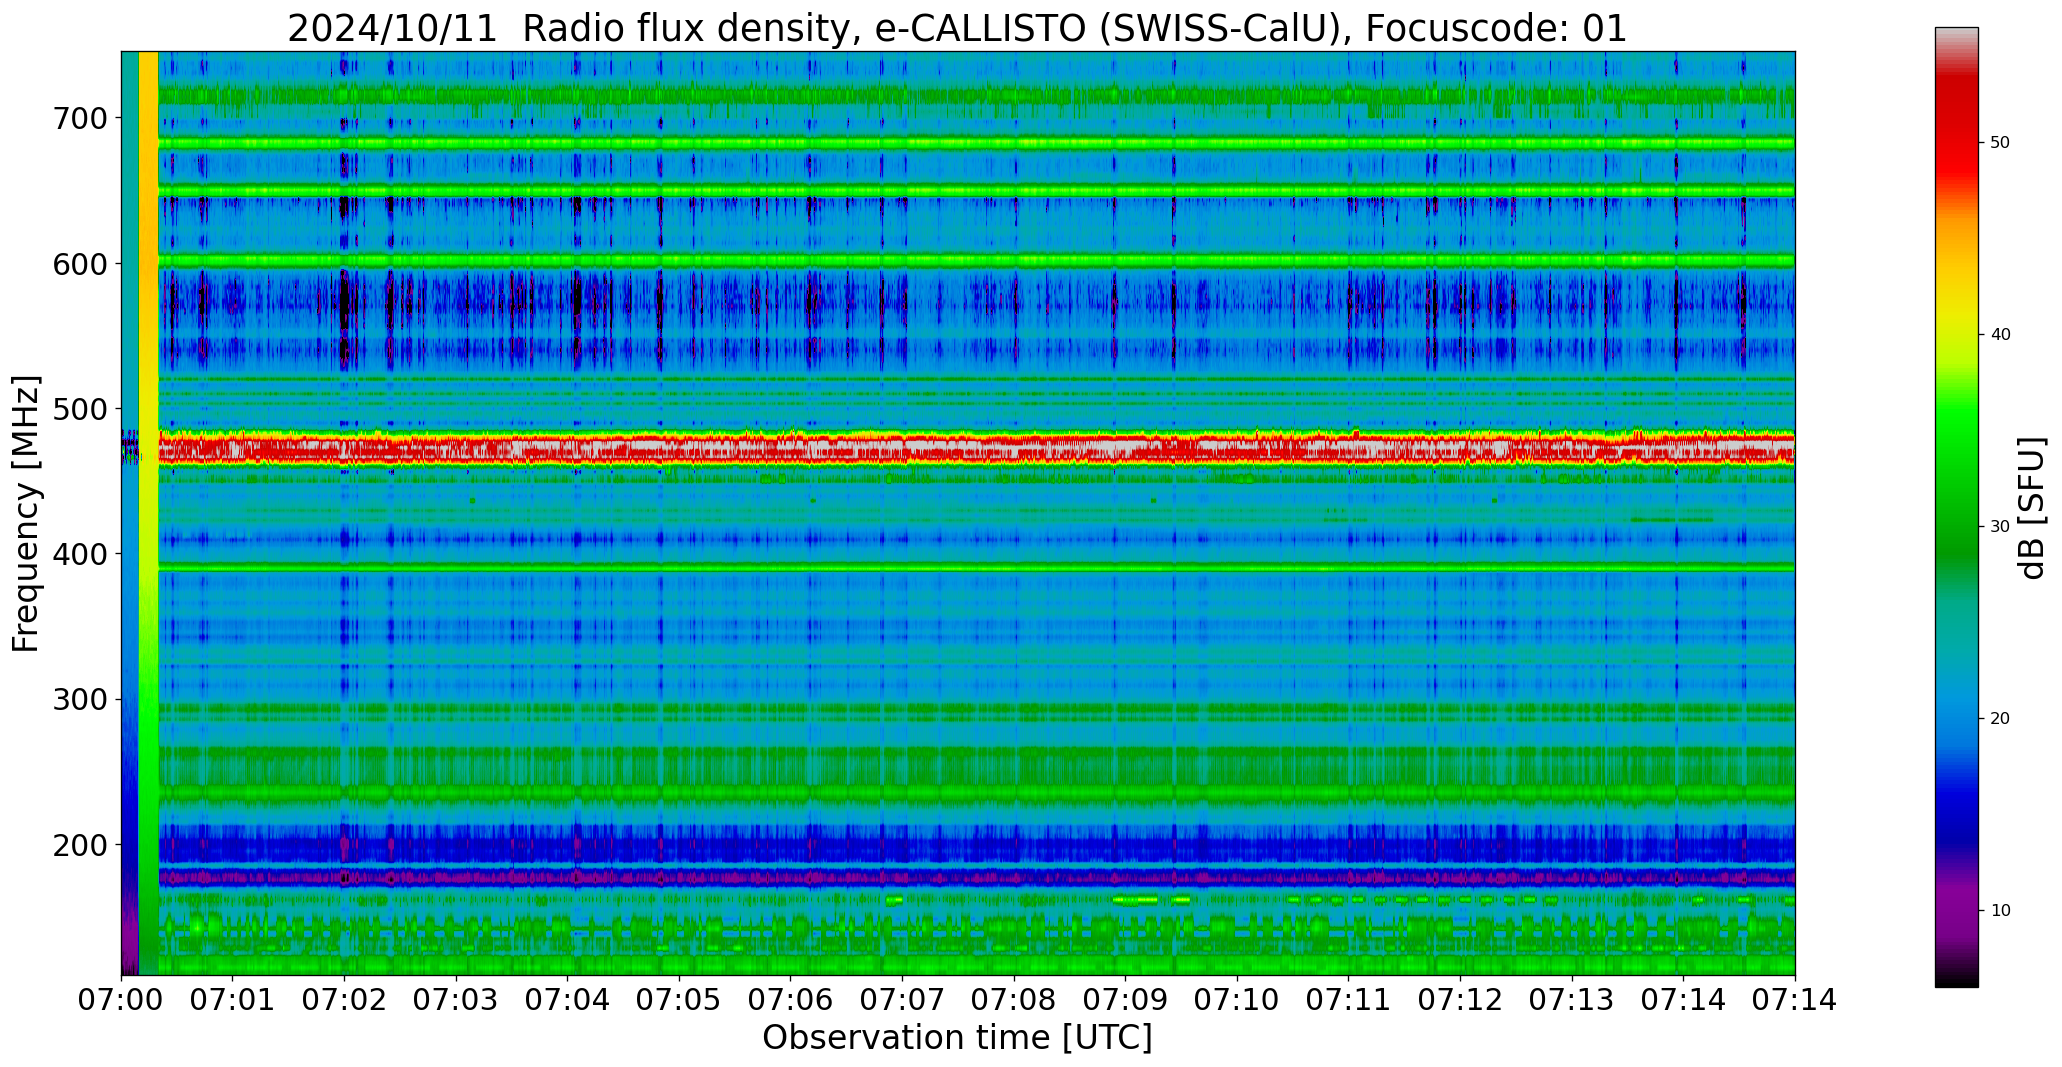Viewport: 2062px width, 1067px height.
Task: Click the 'dB [SFU]' colorbar label
Action: click(2031, 508)
